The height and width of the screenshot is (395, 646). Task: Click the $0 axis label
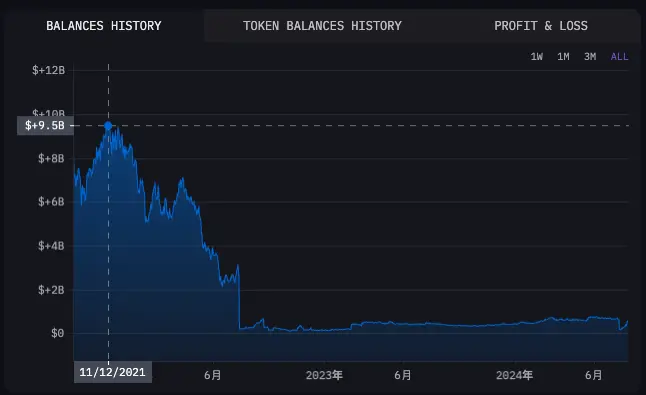coord(58,333)
